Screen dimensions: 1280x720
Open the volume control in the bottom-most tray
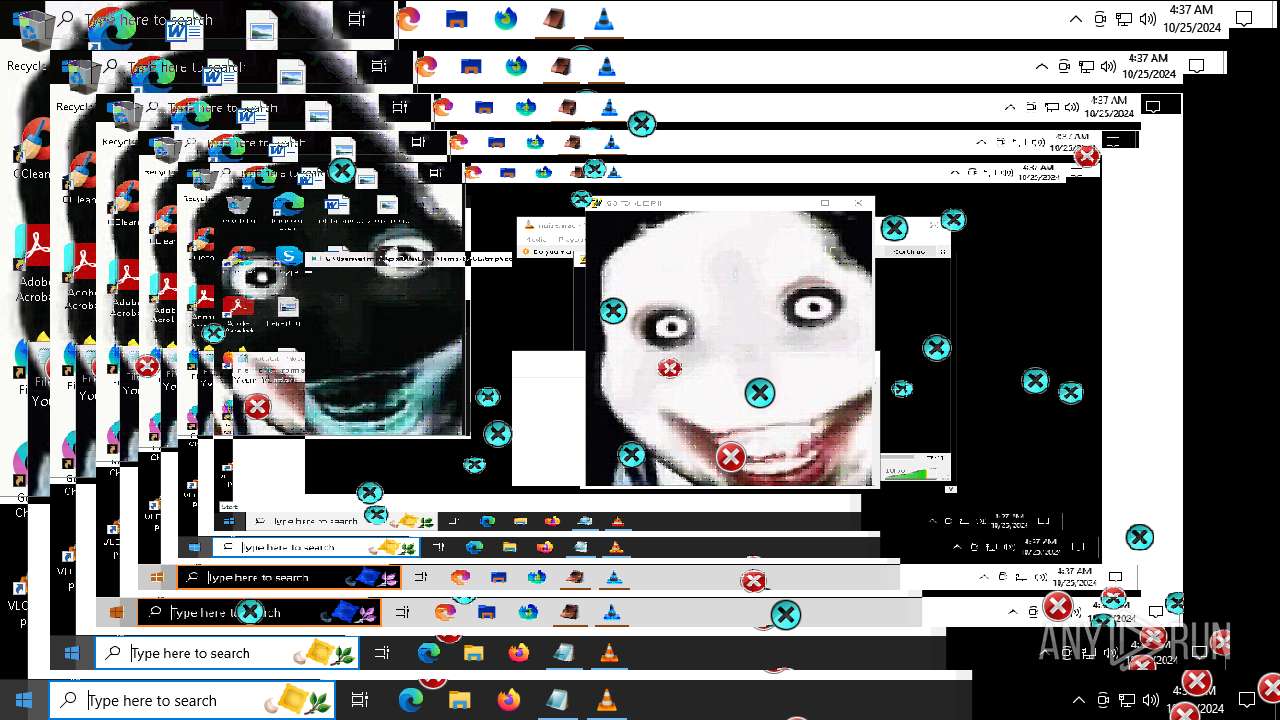pos(1151,700)
